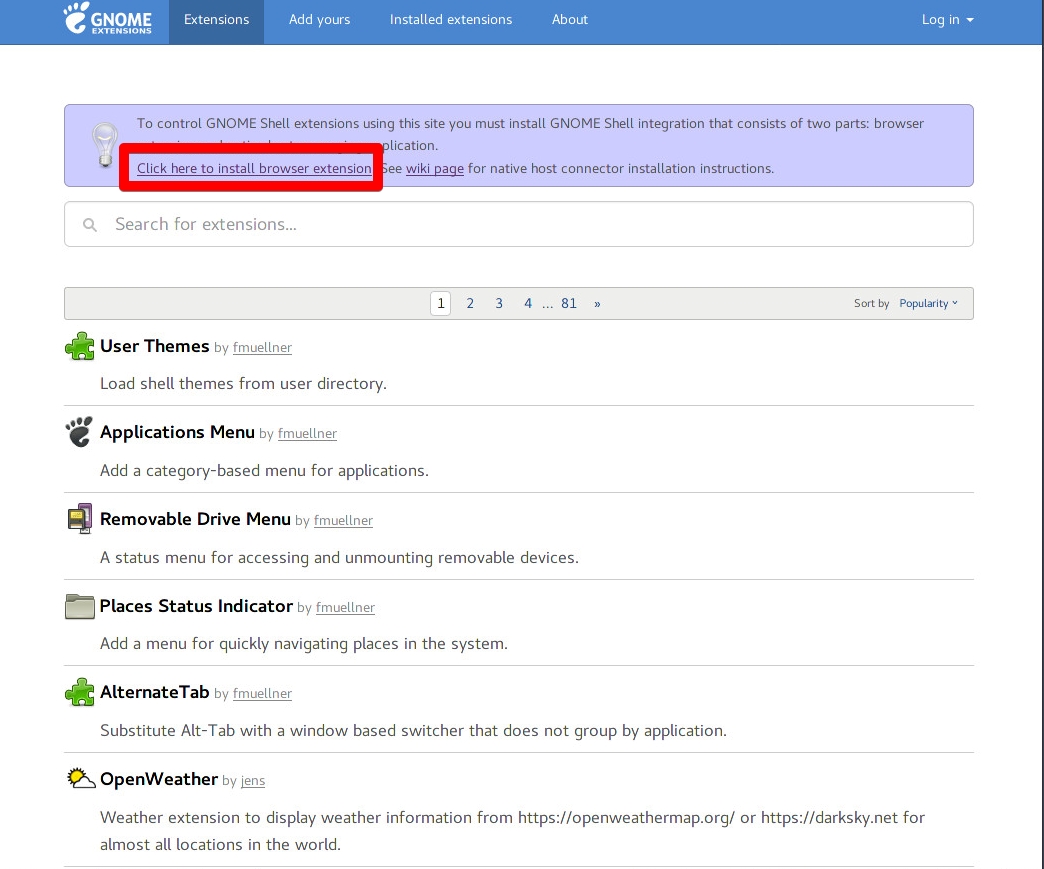Switch to Installed extensions

[x=451, y=20]
